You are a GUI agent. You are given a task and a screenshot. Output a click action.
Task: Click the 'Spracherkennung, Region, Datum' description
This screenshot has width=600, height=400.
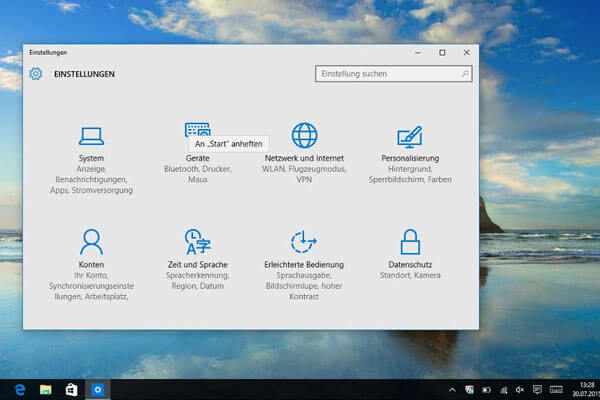197,281
